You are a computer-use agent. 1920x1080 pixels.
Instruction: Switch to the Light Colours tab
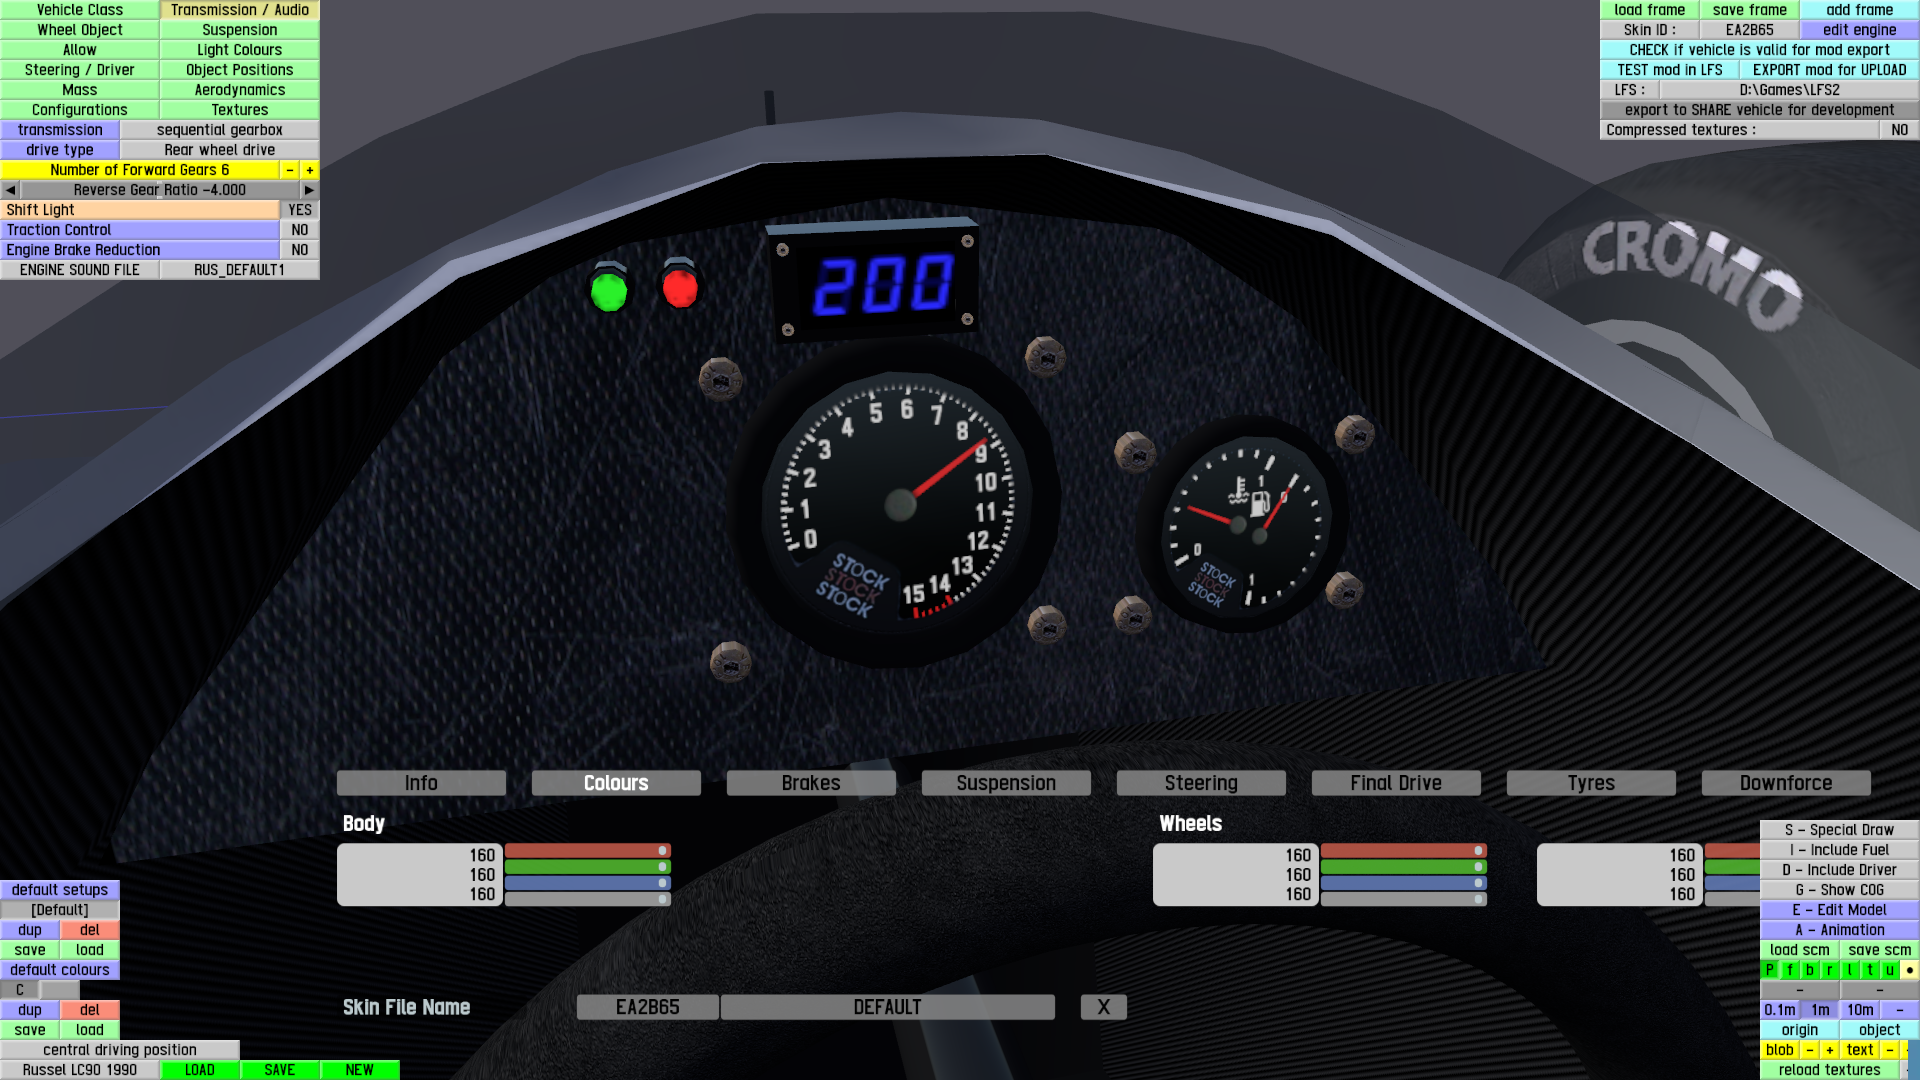240,50
